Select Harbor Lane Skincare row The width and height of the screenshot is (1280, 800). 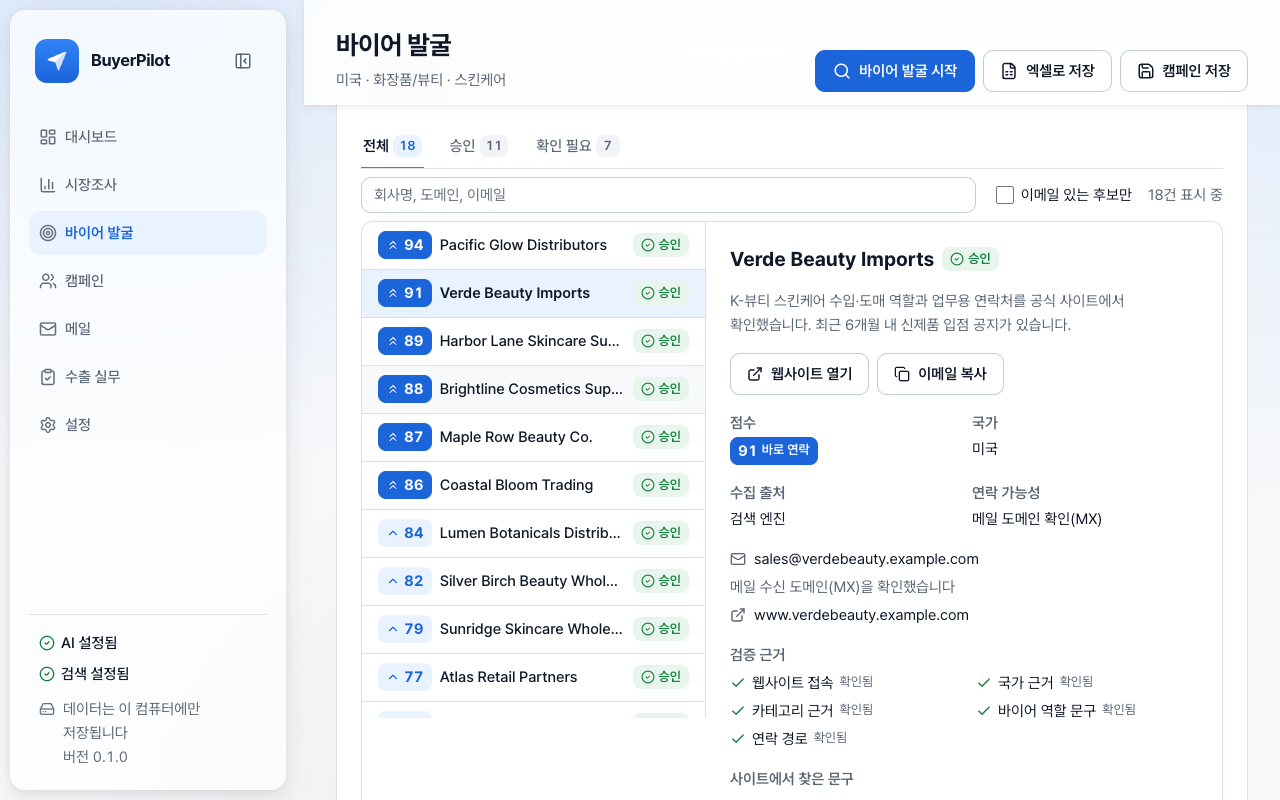[x=534, y=341]
